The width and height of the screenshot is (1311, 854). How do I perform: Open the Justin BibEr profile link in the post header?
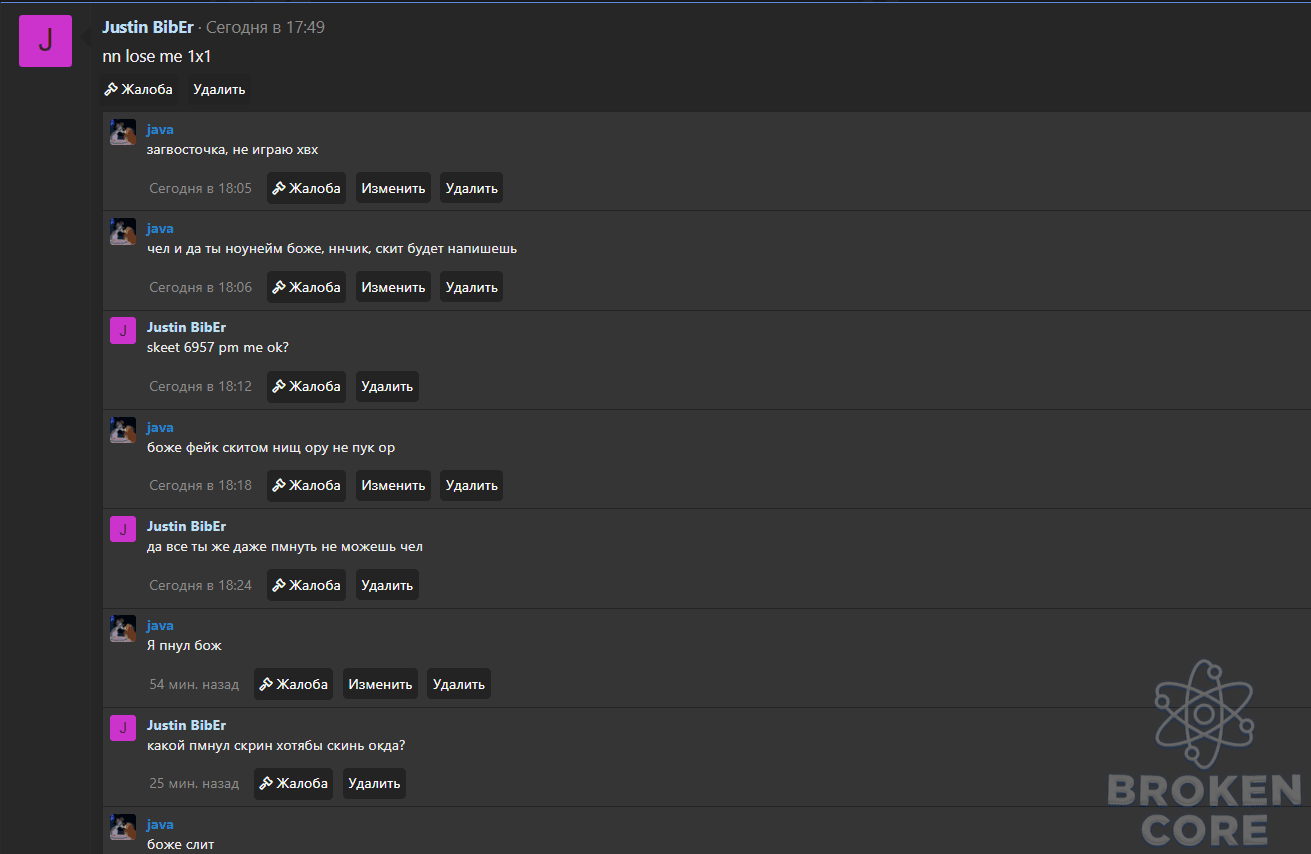[x=148, y=27]
